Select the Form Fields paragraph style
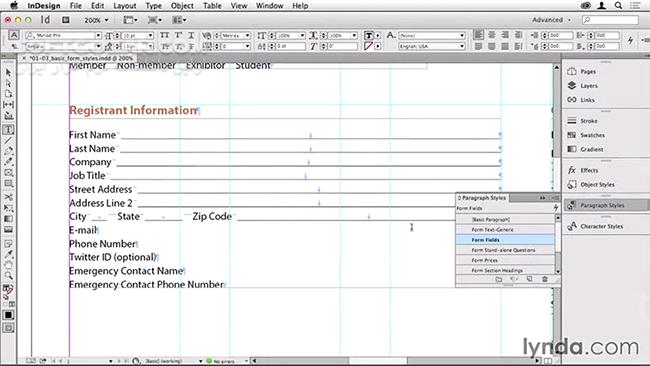The width and height of the screenshot is (650, 366). pos(505,240)
